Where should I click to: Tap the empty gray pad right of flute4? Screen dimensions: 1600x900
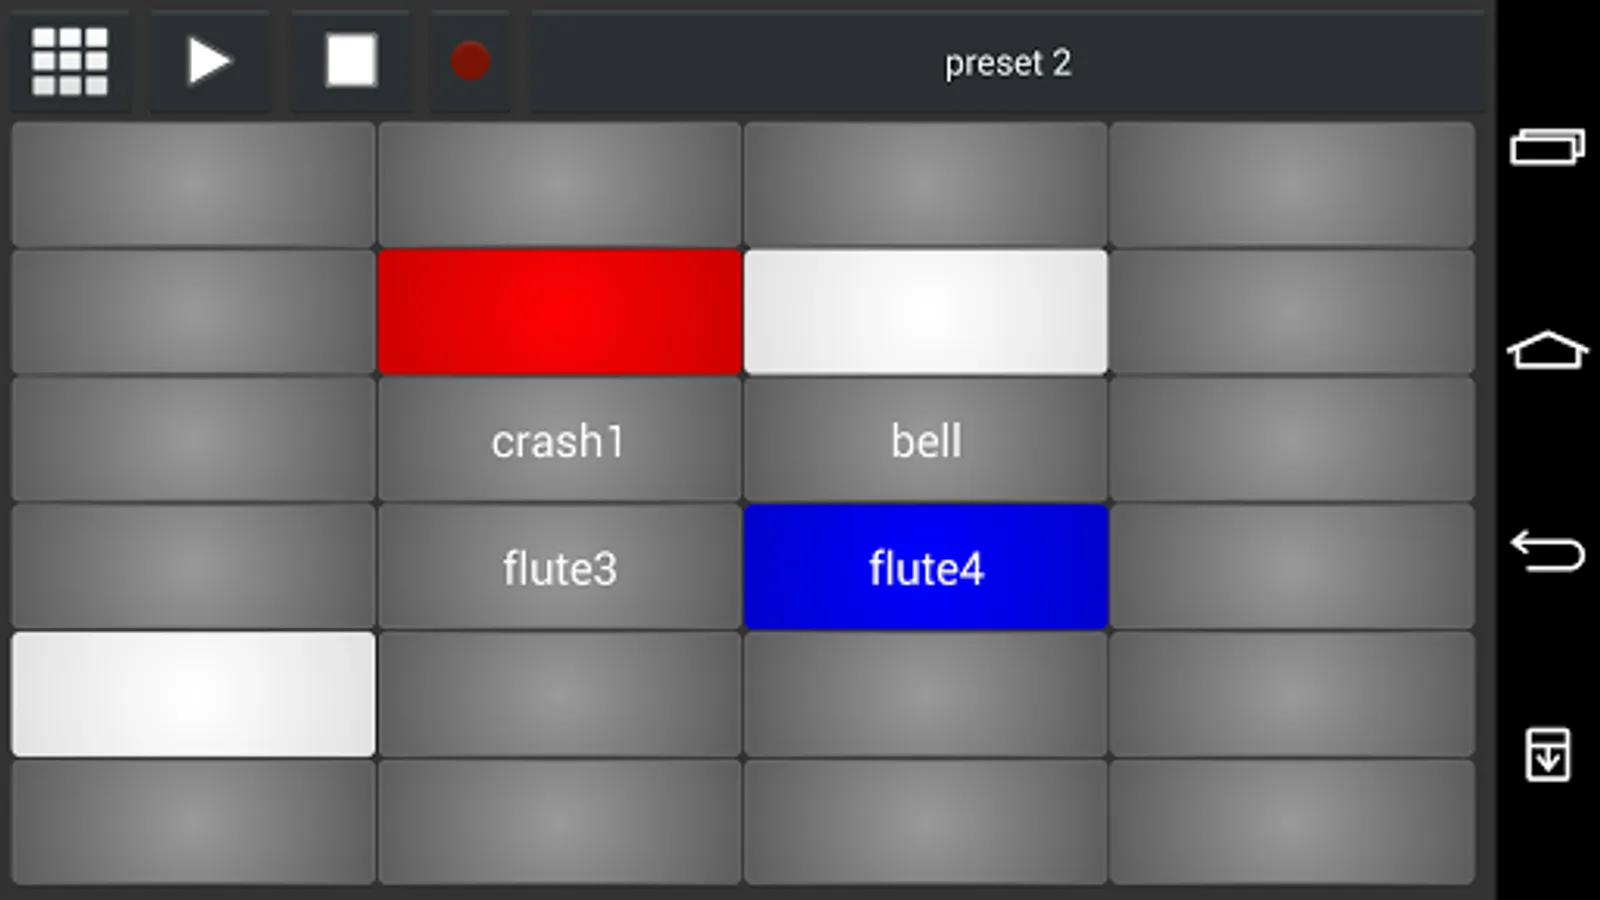[x=1292, y=567]
